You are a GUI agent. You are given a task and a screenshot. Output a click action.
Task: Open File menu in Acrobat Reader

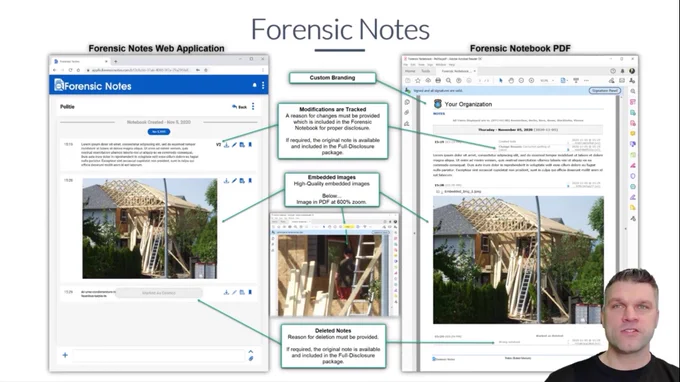[406, 65]
